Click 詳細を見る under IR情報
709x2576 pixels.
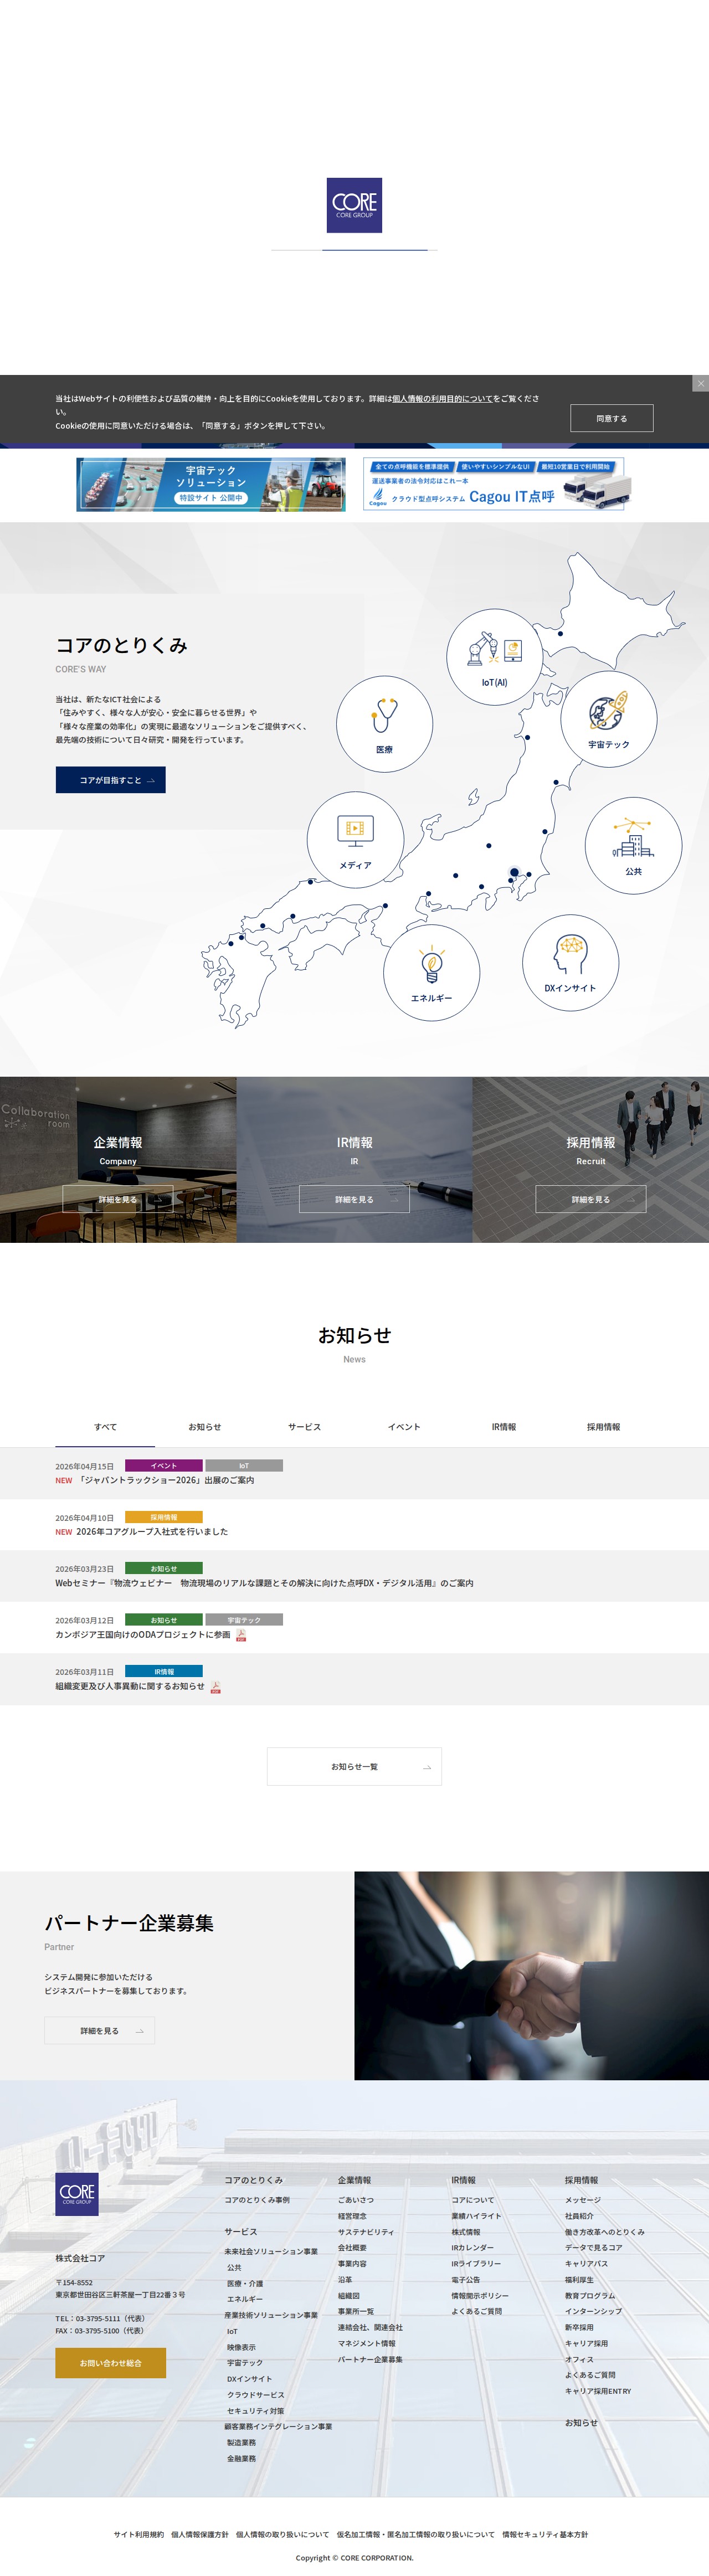pos(354,1199)
